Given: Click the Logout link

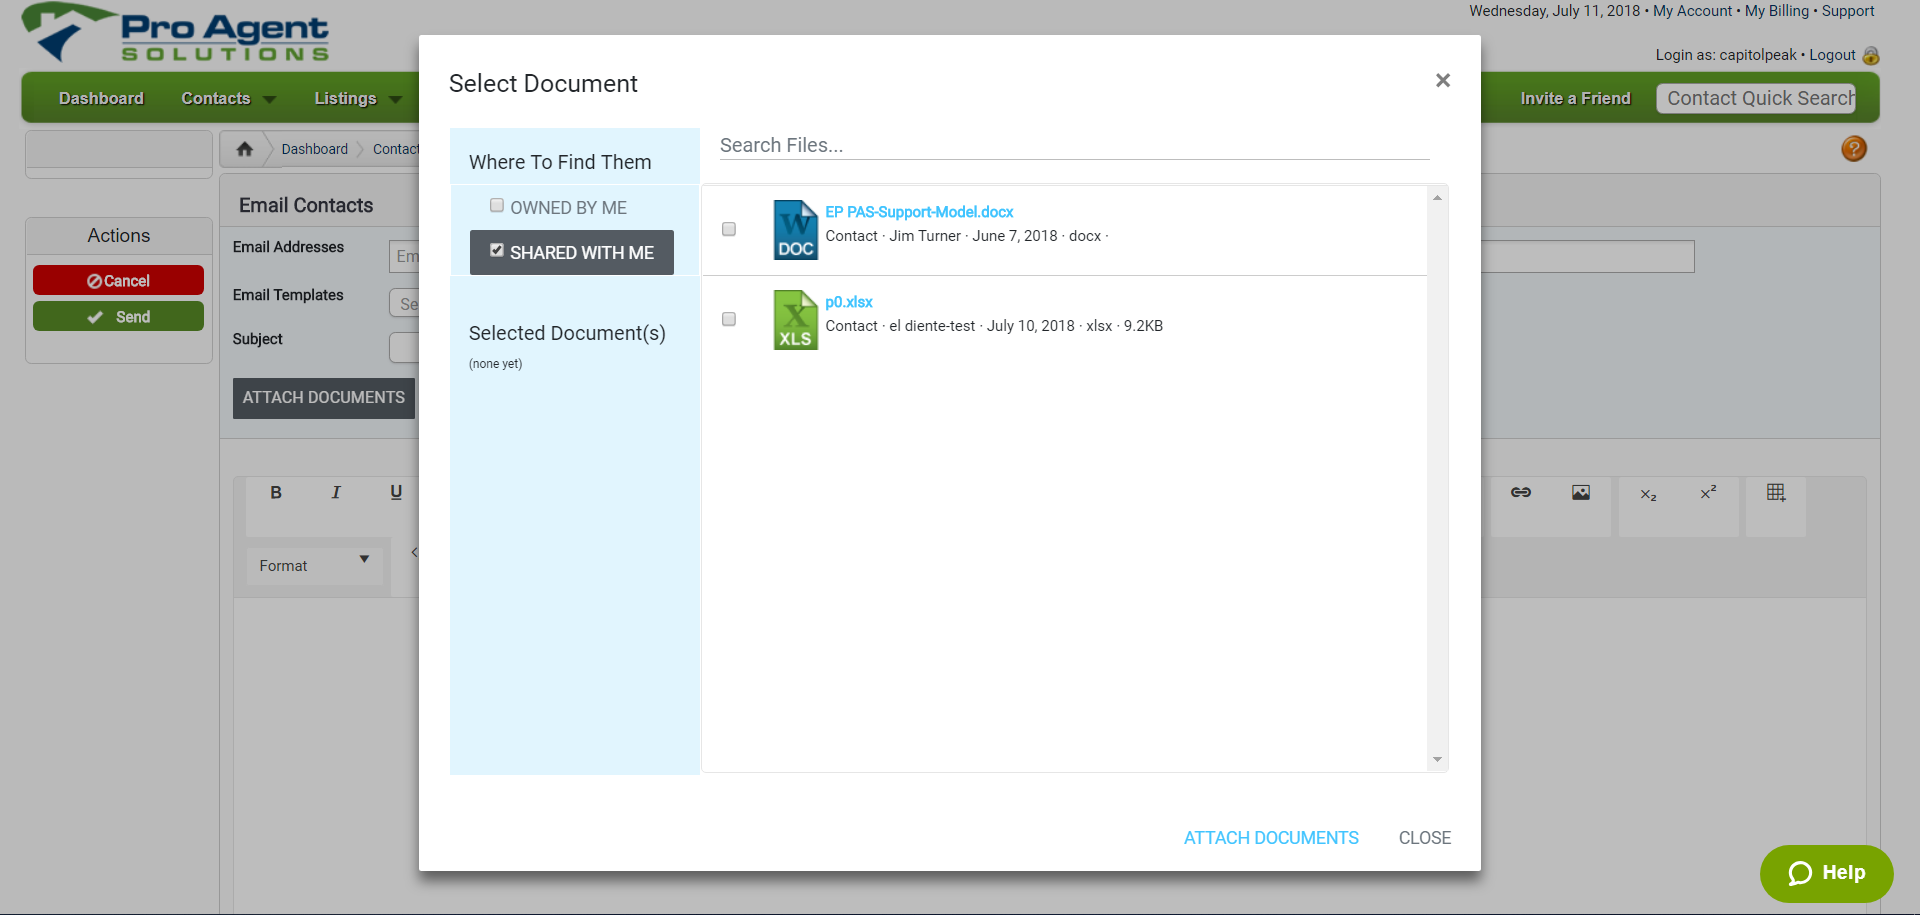Looking at the screenshot, I should (1832, 55).
